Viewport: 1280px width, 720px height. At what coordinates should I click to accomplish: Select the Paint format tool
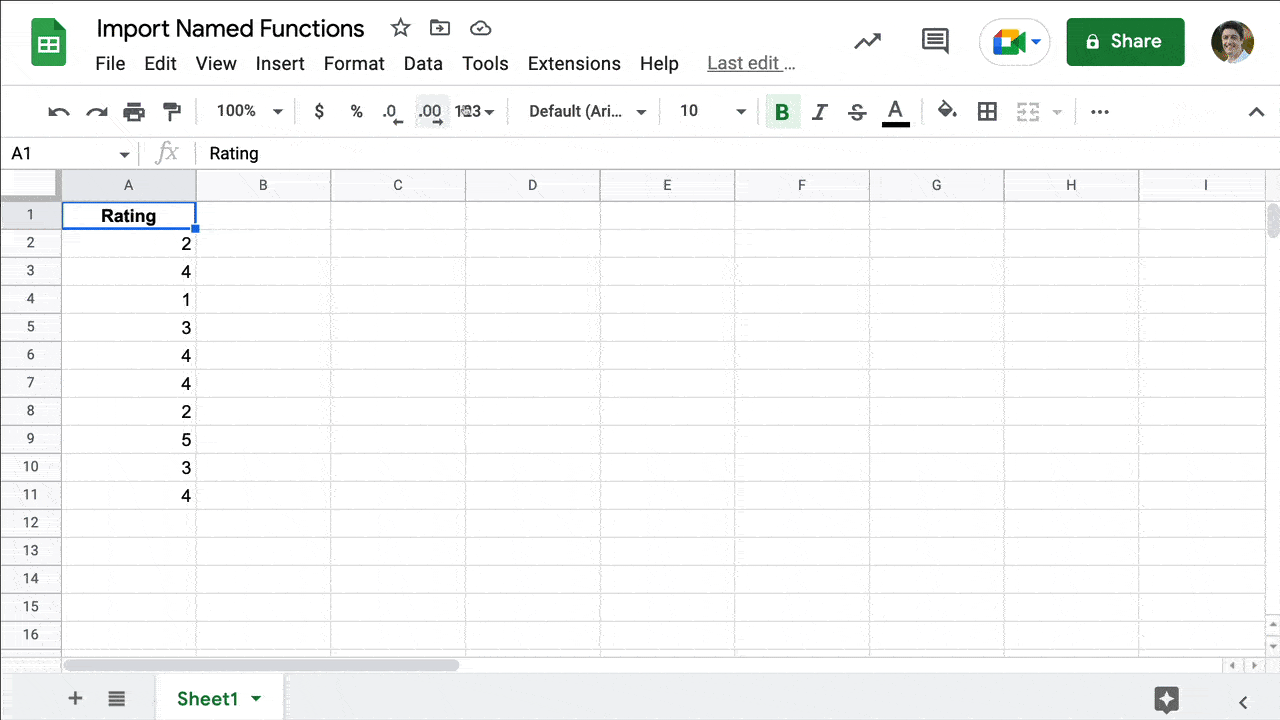coord(171,111)
